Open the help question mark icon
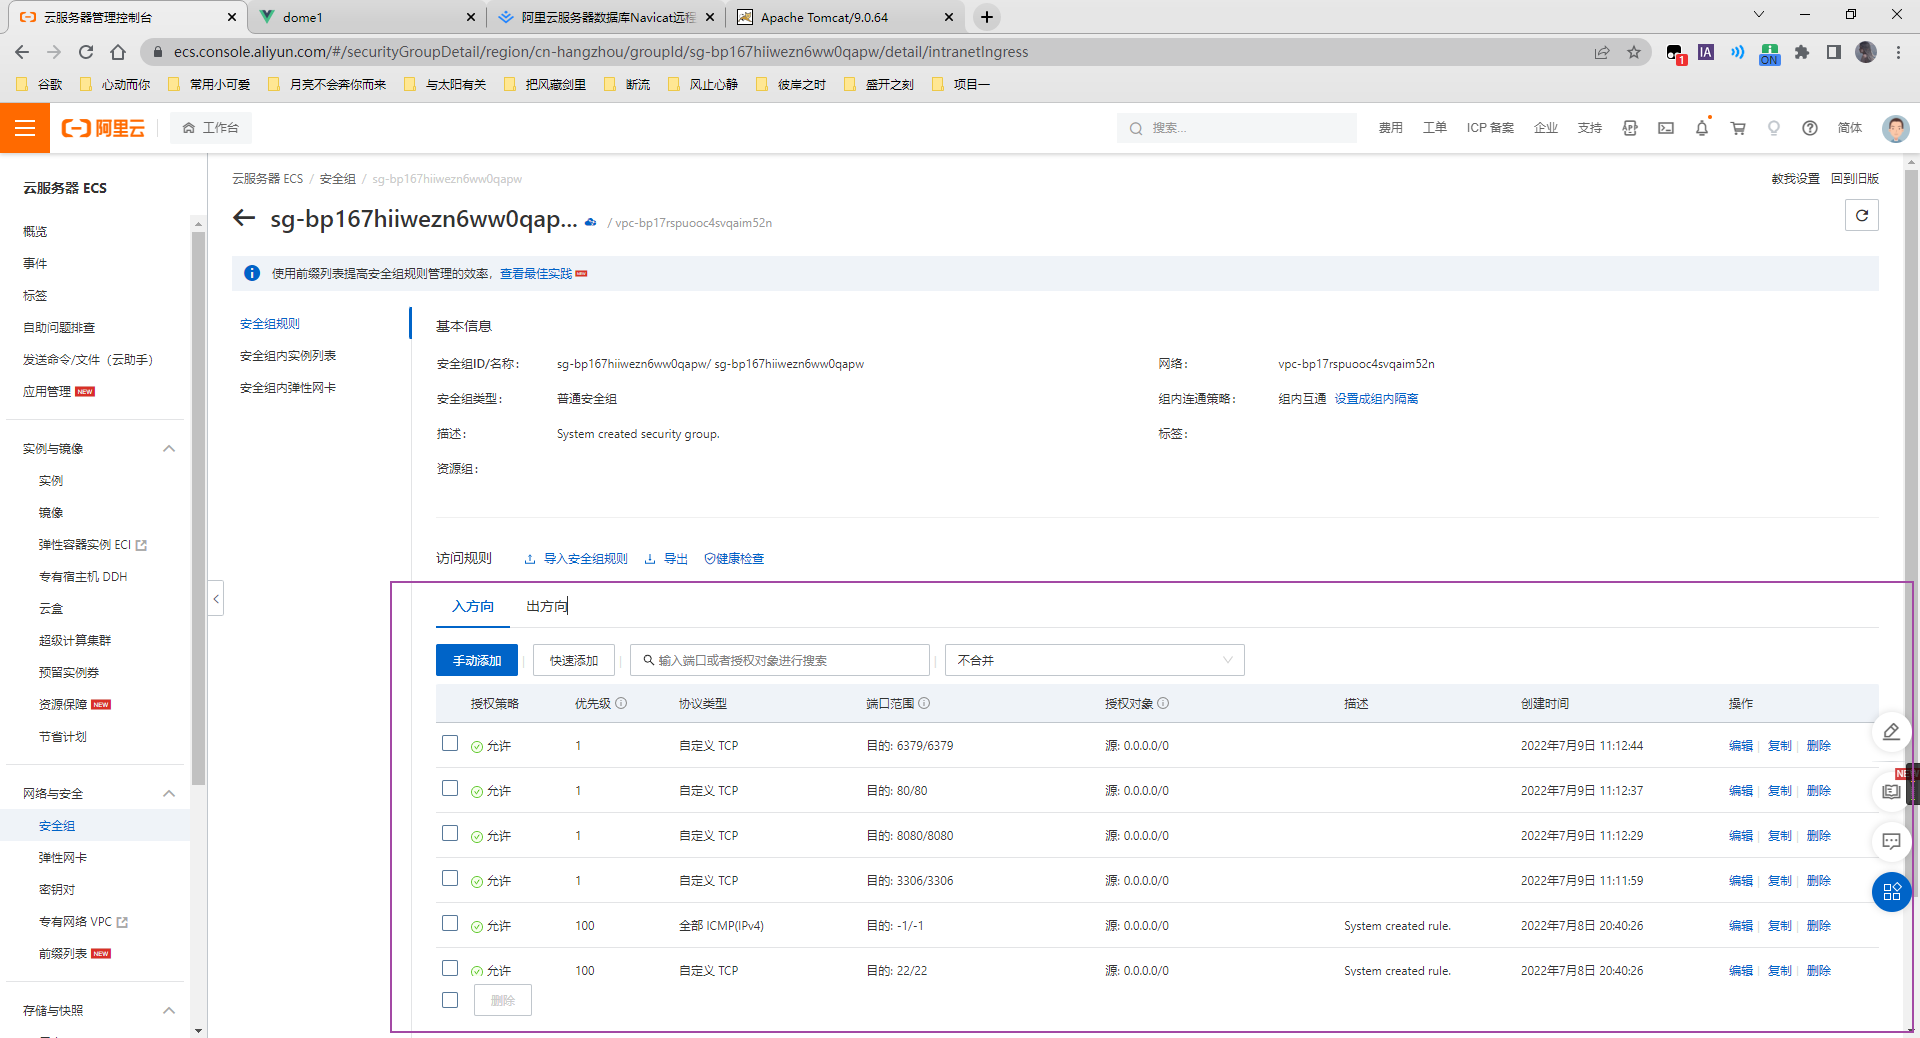The width and height of the screenshot is (1920, 1038). [x=1810, y=128]
